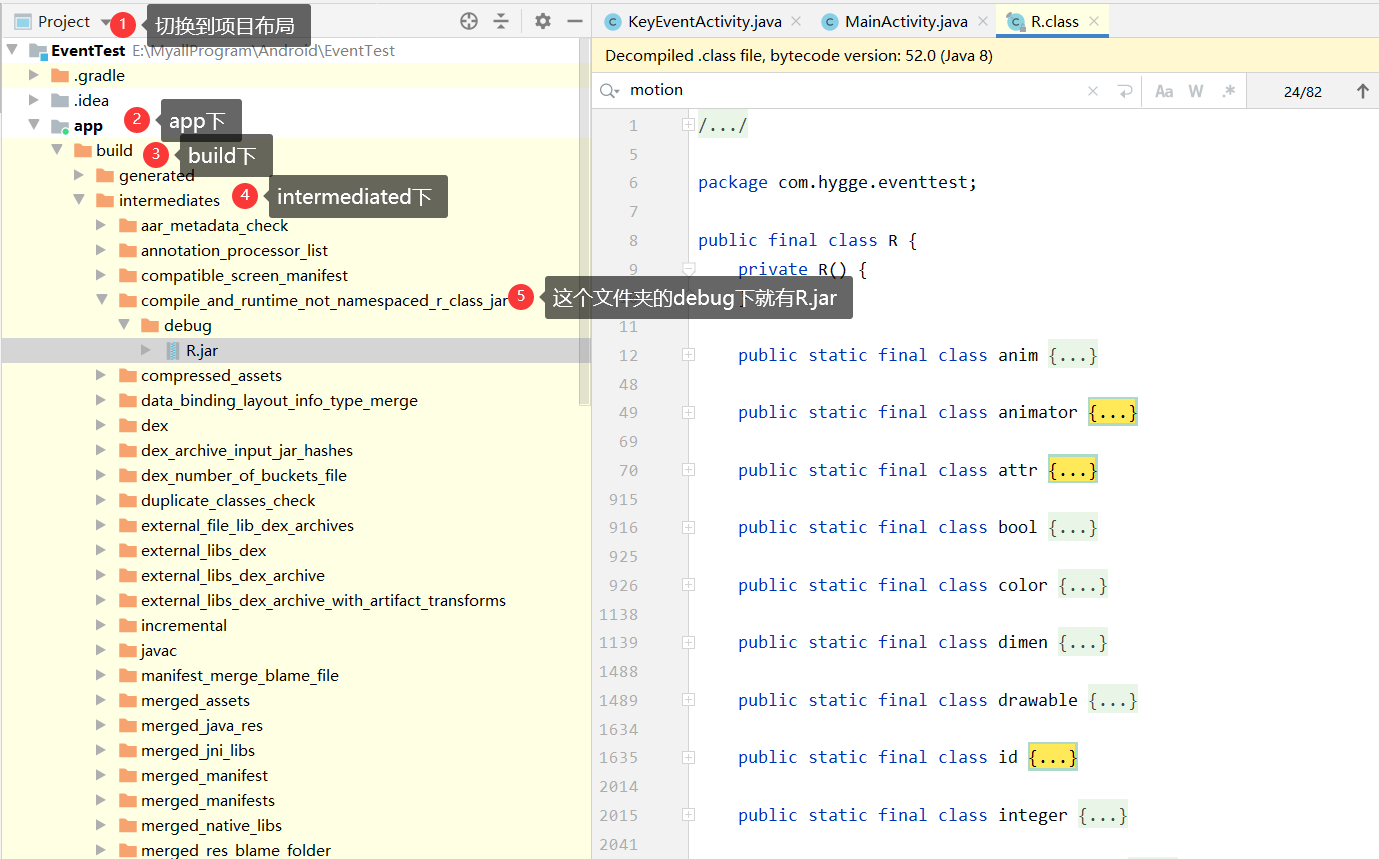
Task: Expand the highlighted attr {...} fold
Action: coord(1073,470)
